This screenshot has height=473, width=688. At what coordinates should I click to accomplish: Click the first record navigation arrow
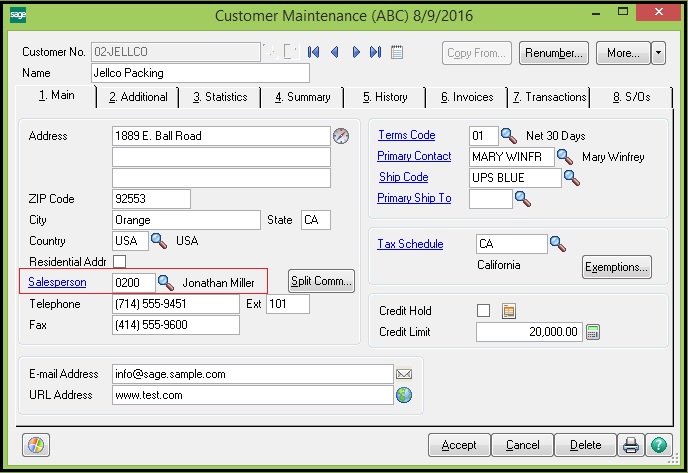point(314,52)
